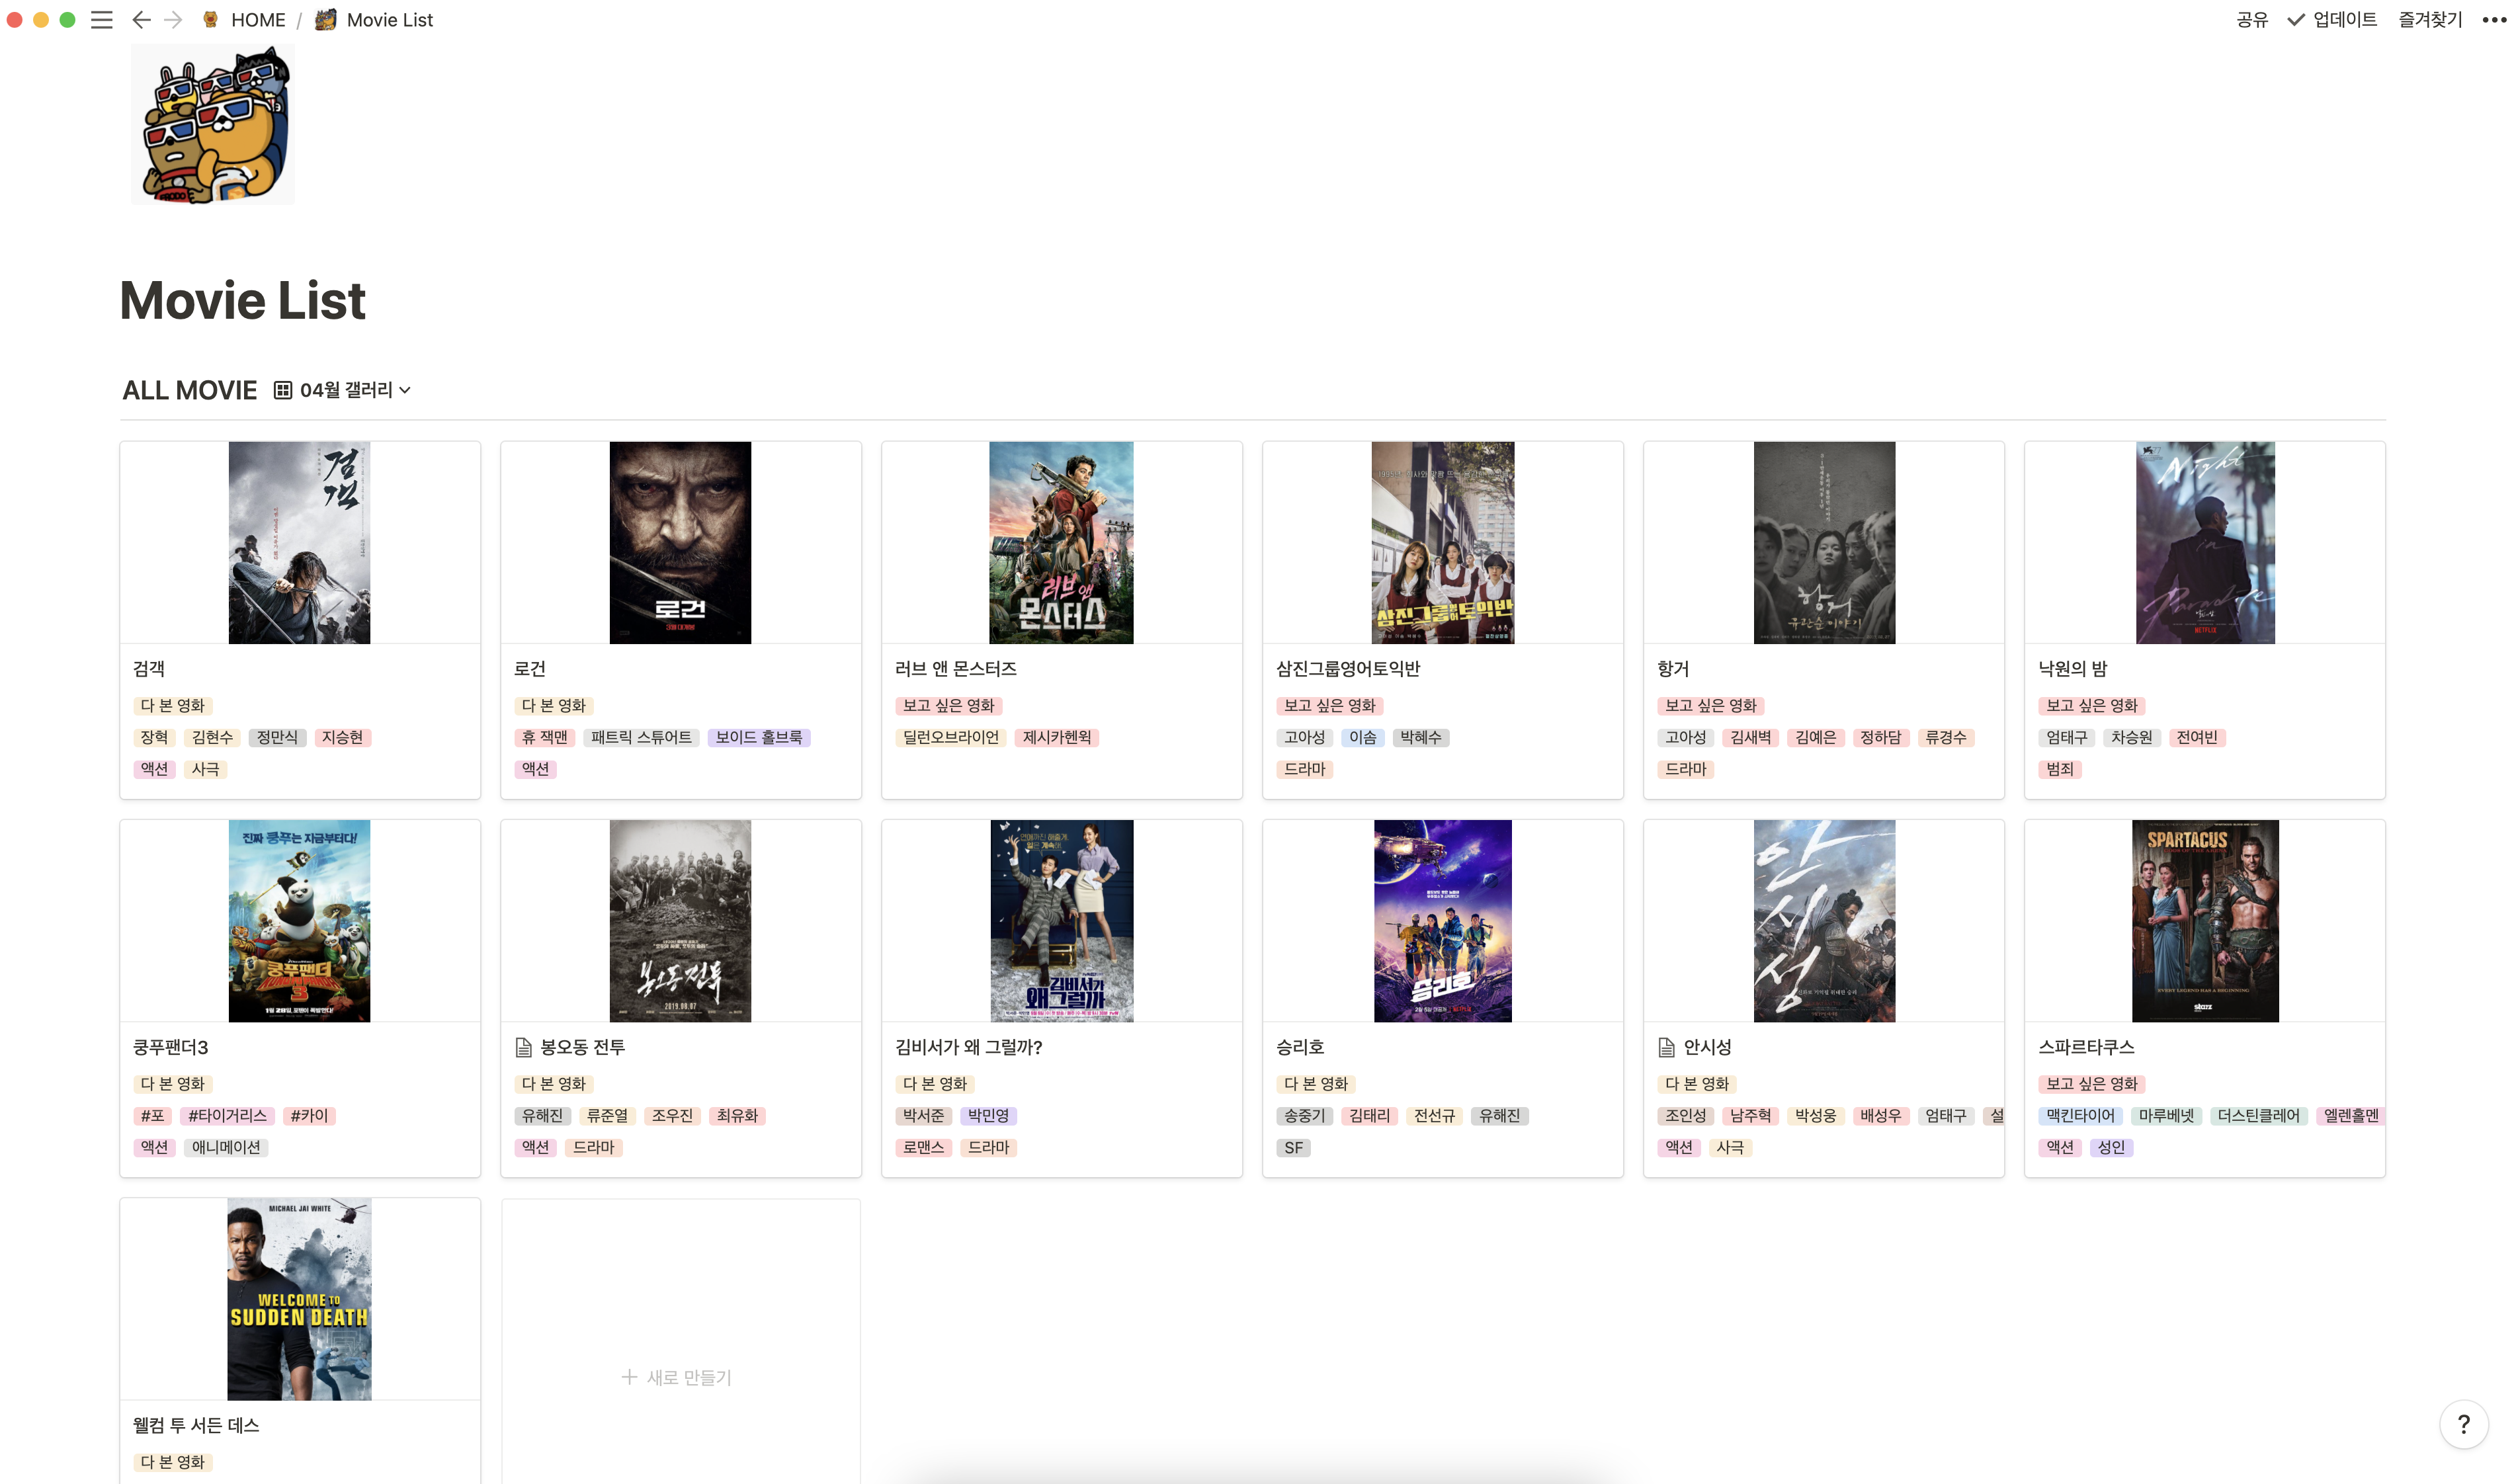
Task: Click the 이솜 tag
Action: pyautogui.click(x=1362, y=737)
